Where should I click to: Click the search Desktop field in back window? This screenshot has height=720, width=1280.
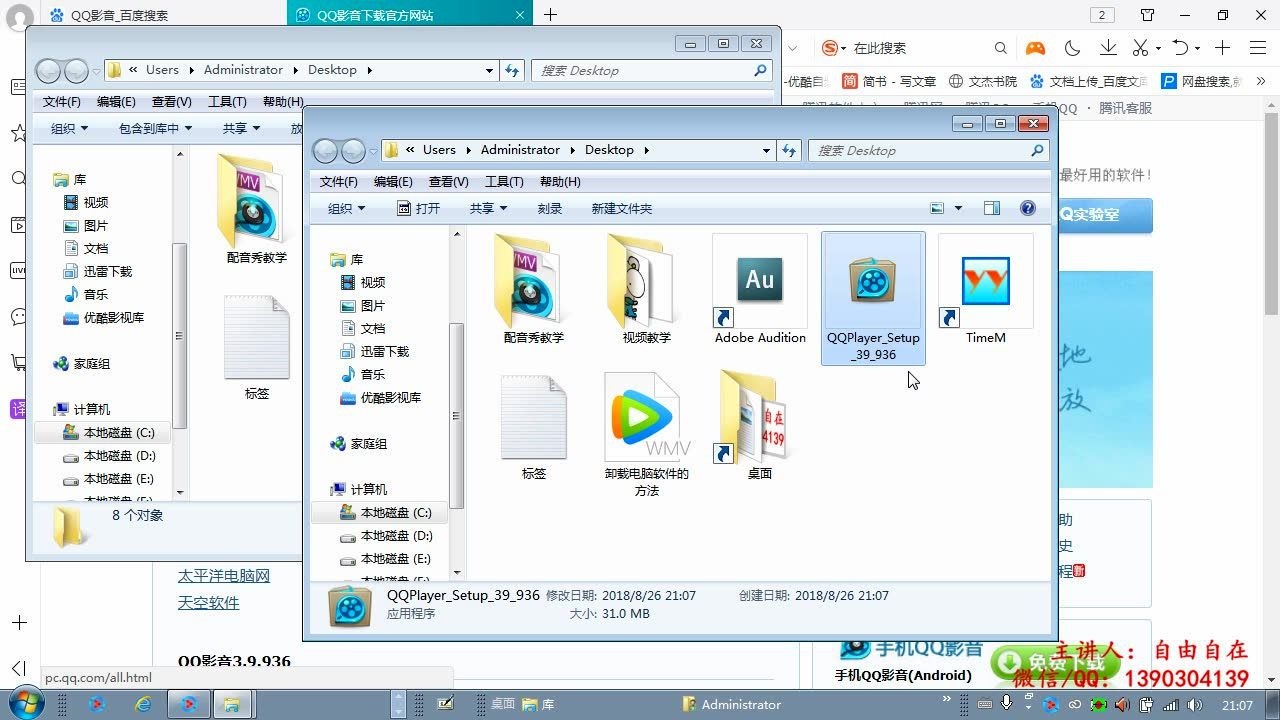pos(651,70)
